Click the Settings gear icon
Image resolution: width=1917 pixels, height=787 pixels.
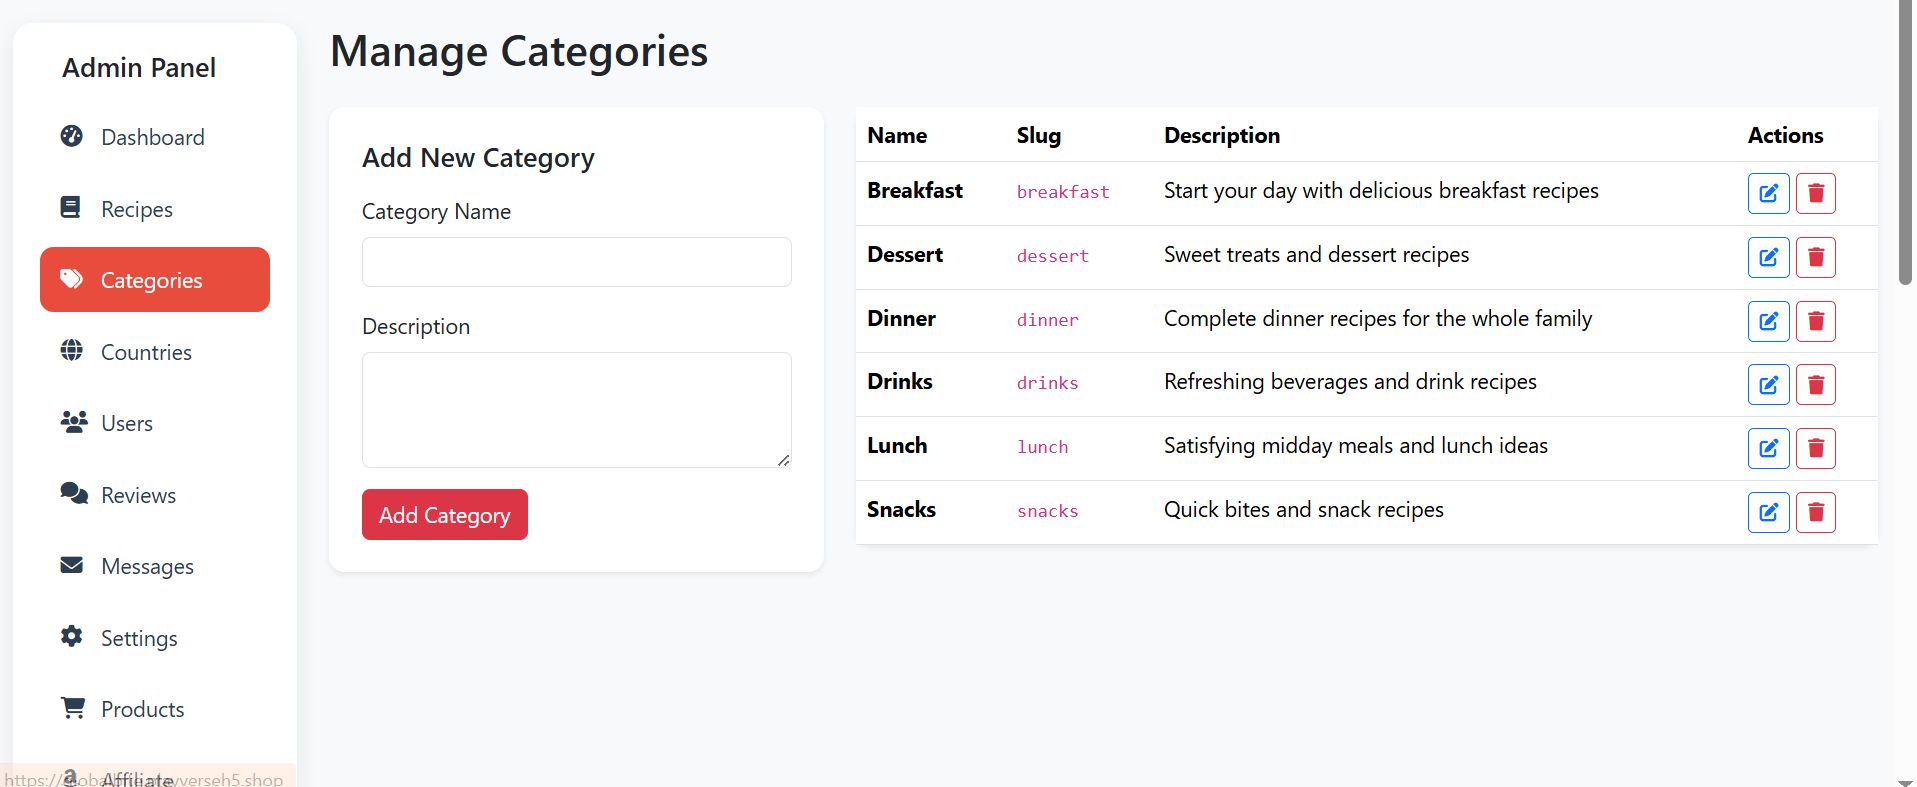[72, 636]
